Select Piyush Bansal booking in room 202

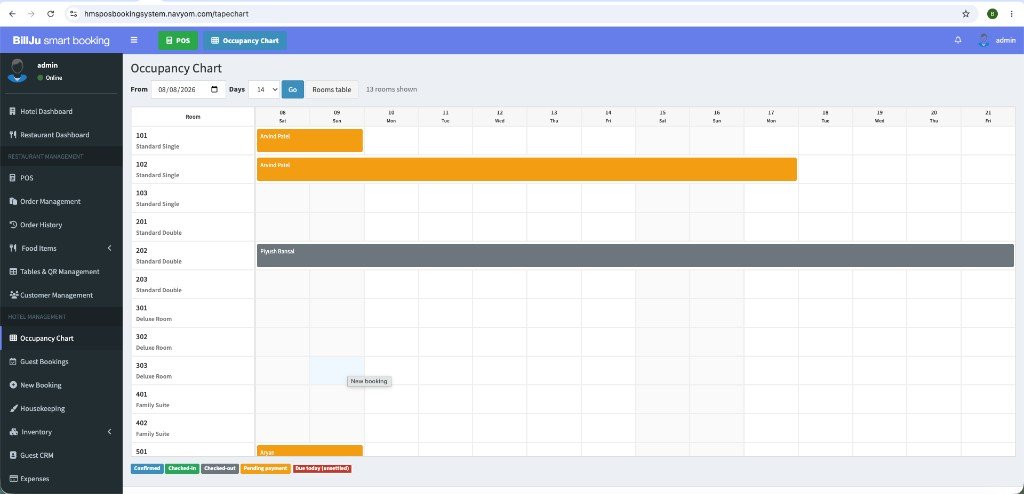tap(635, 255)
